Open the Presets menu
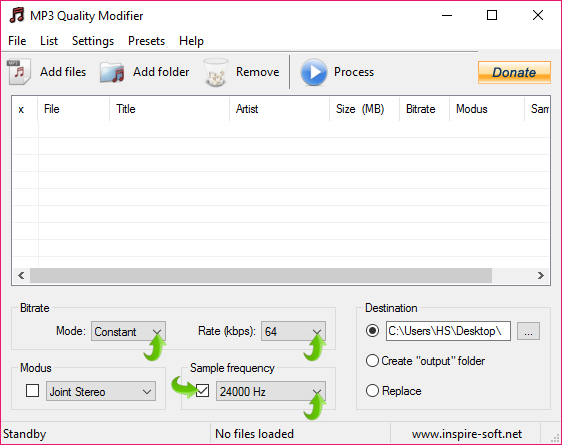The height and width of the screenshot is (445, 562). pyautogui.click(x=146, y=41)
